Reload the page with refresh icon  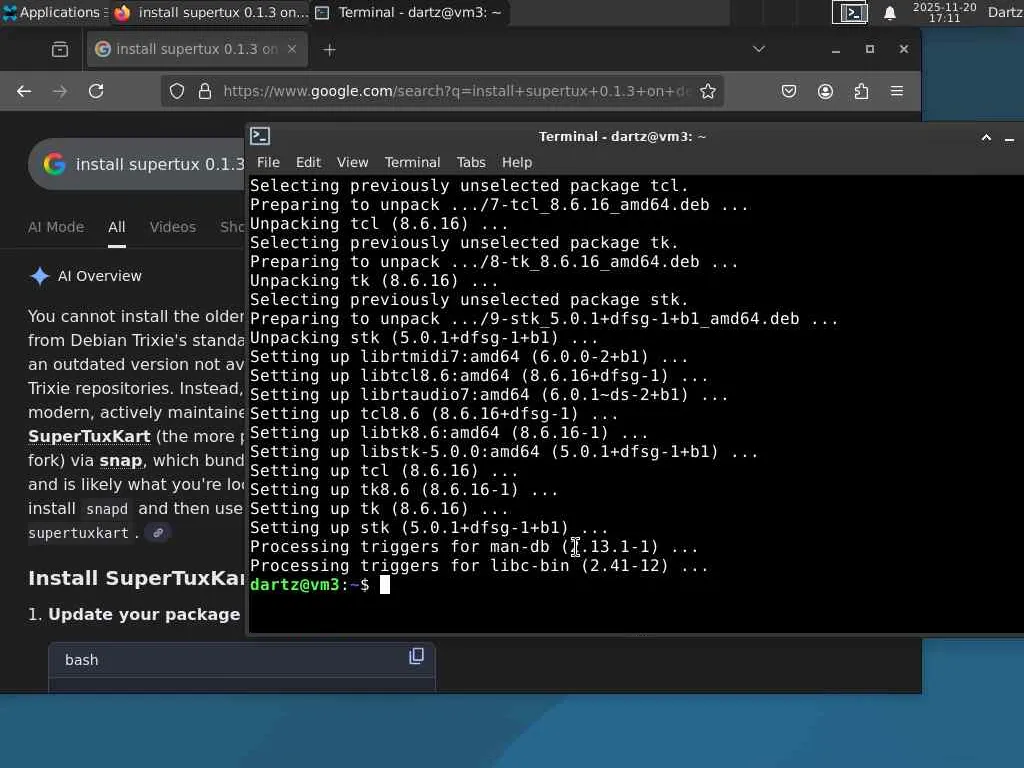coord(96,91)
